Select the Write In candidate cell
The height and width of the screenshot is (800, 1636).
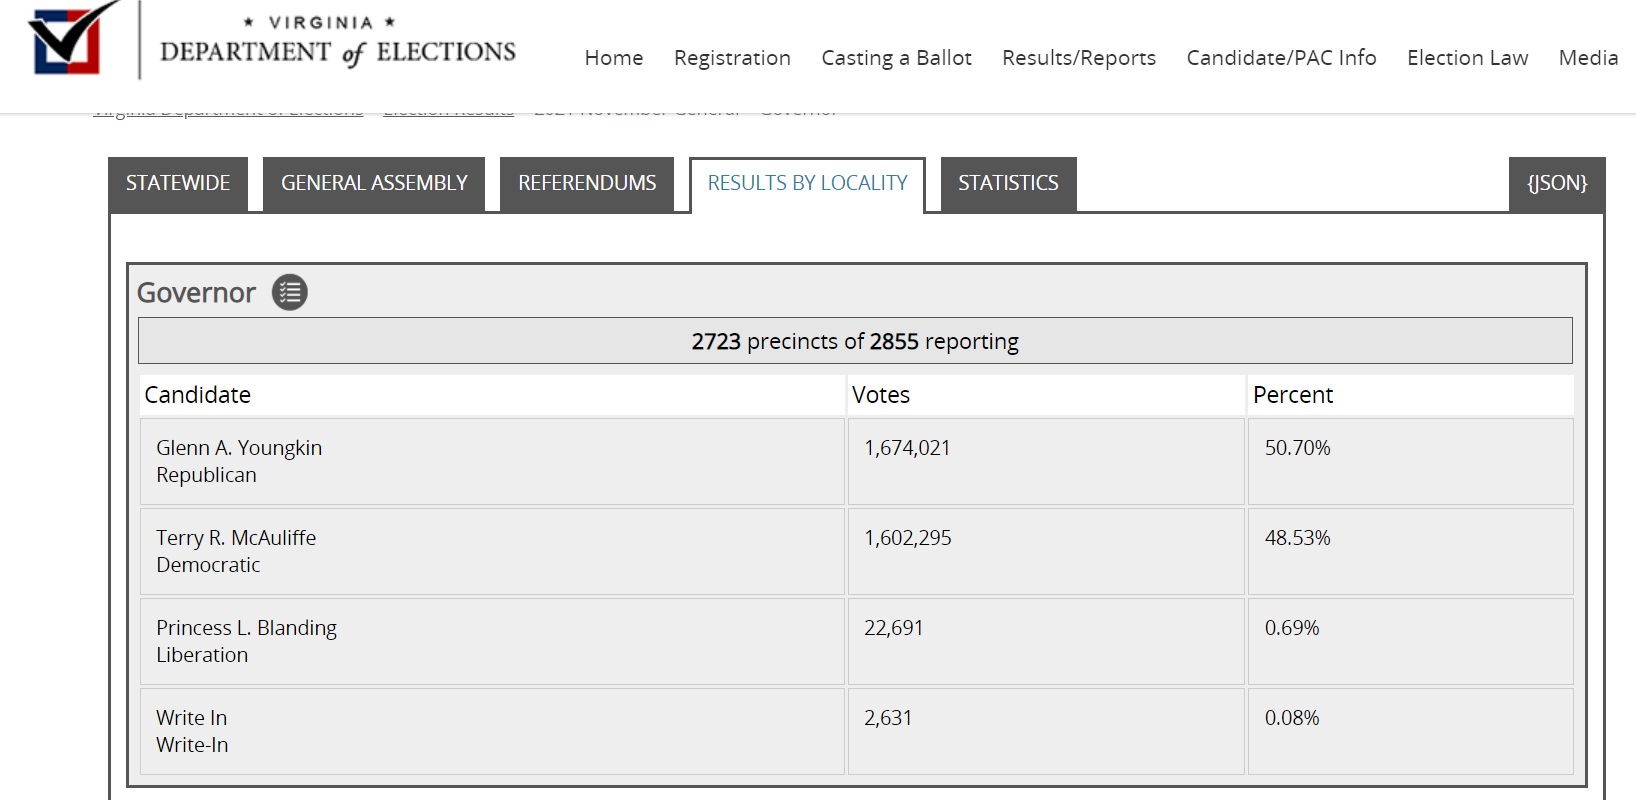492,731
